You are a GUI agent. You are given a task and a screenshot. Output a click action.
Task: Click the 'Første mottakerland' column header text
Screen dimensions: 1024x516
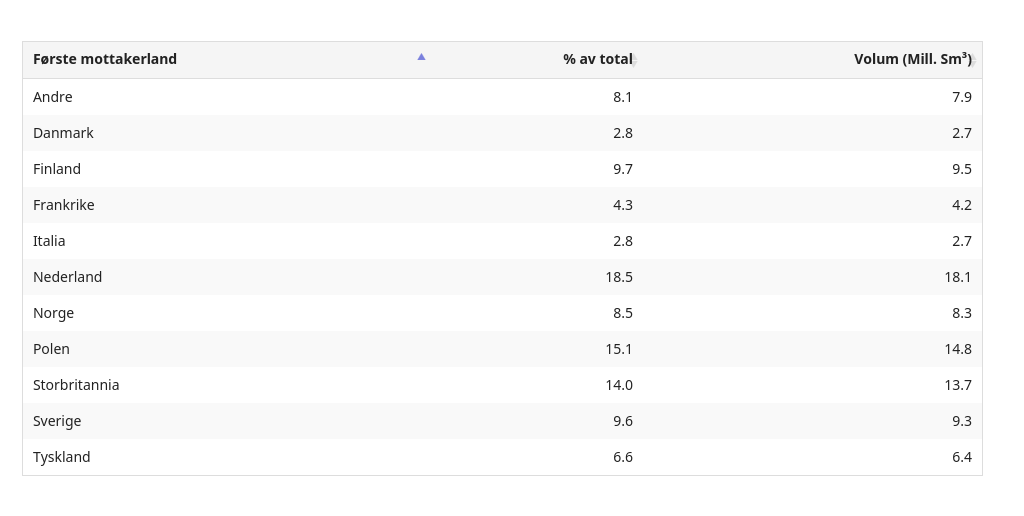[105, 59]
